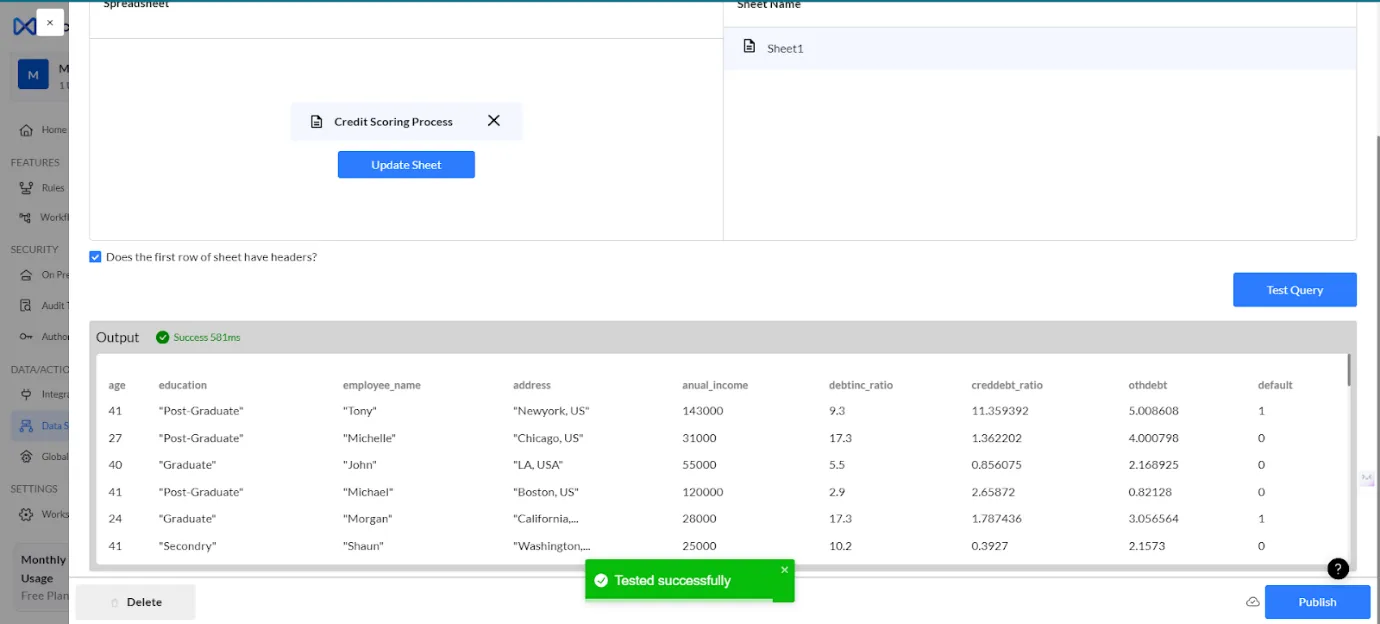Viewport: 1380px width, 624px height.
Task: Click the address column header
Action: (532, 385)
